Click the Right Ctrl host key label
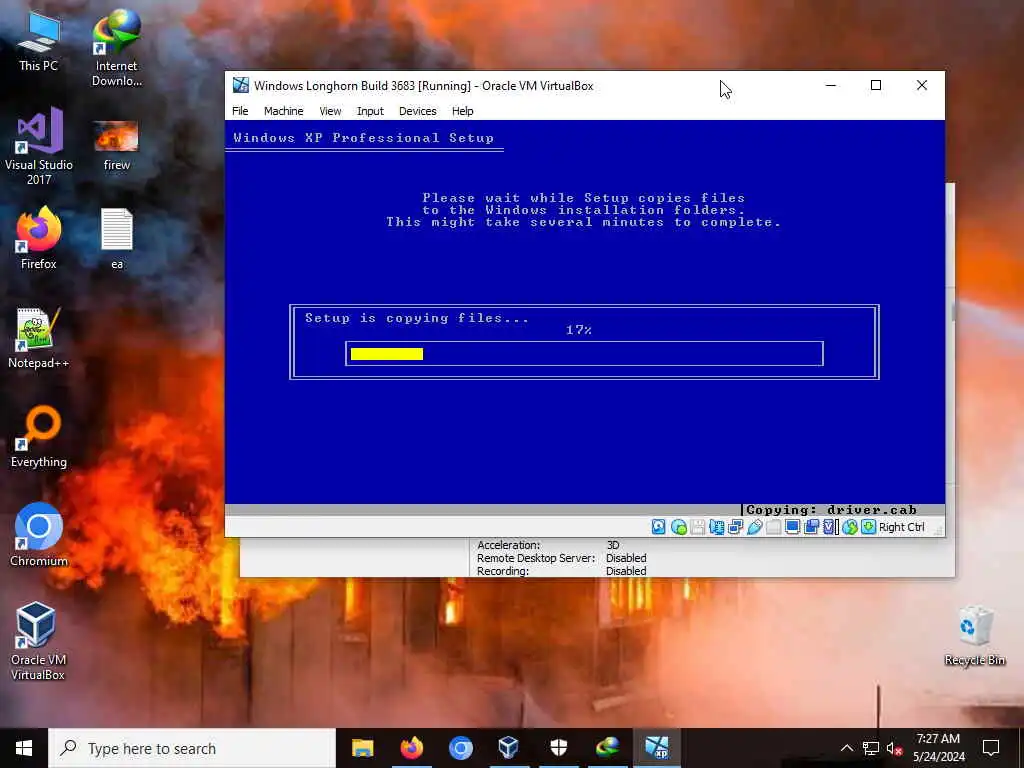The width and height of the screenshot is (1024, 768). click(x=901, y=527)
